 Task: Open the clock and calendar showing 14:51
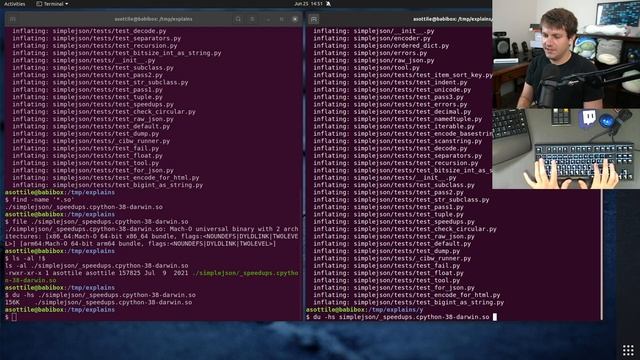coord(308,4)
